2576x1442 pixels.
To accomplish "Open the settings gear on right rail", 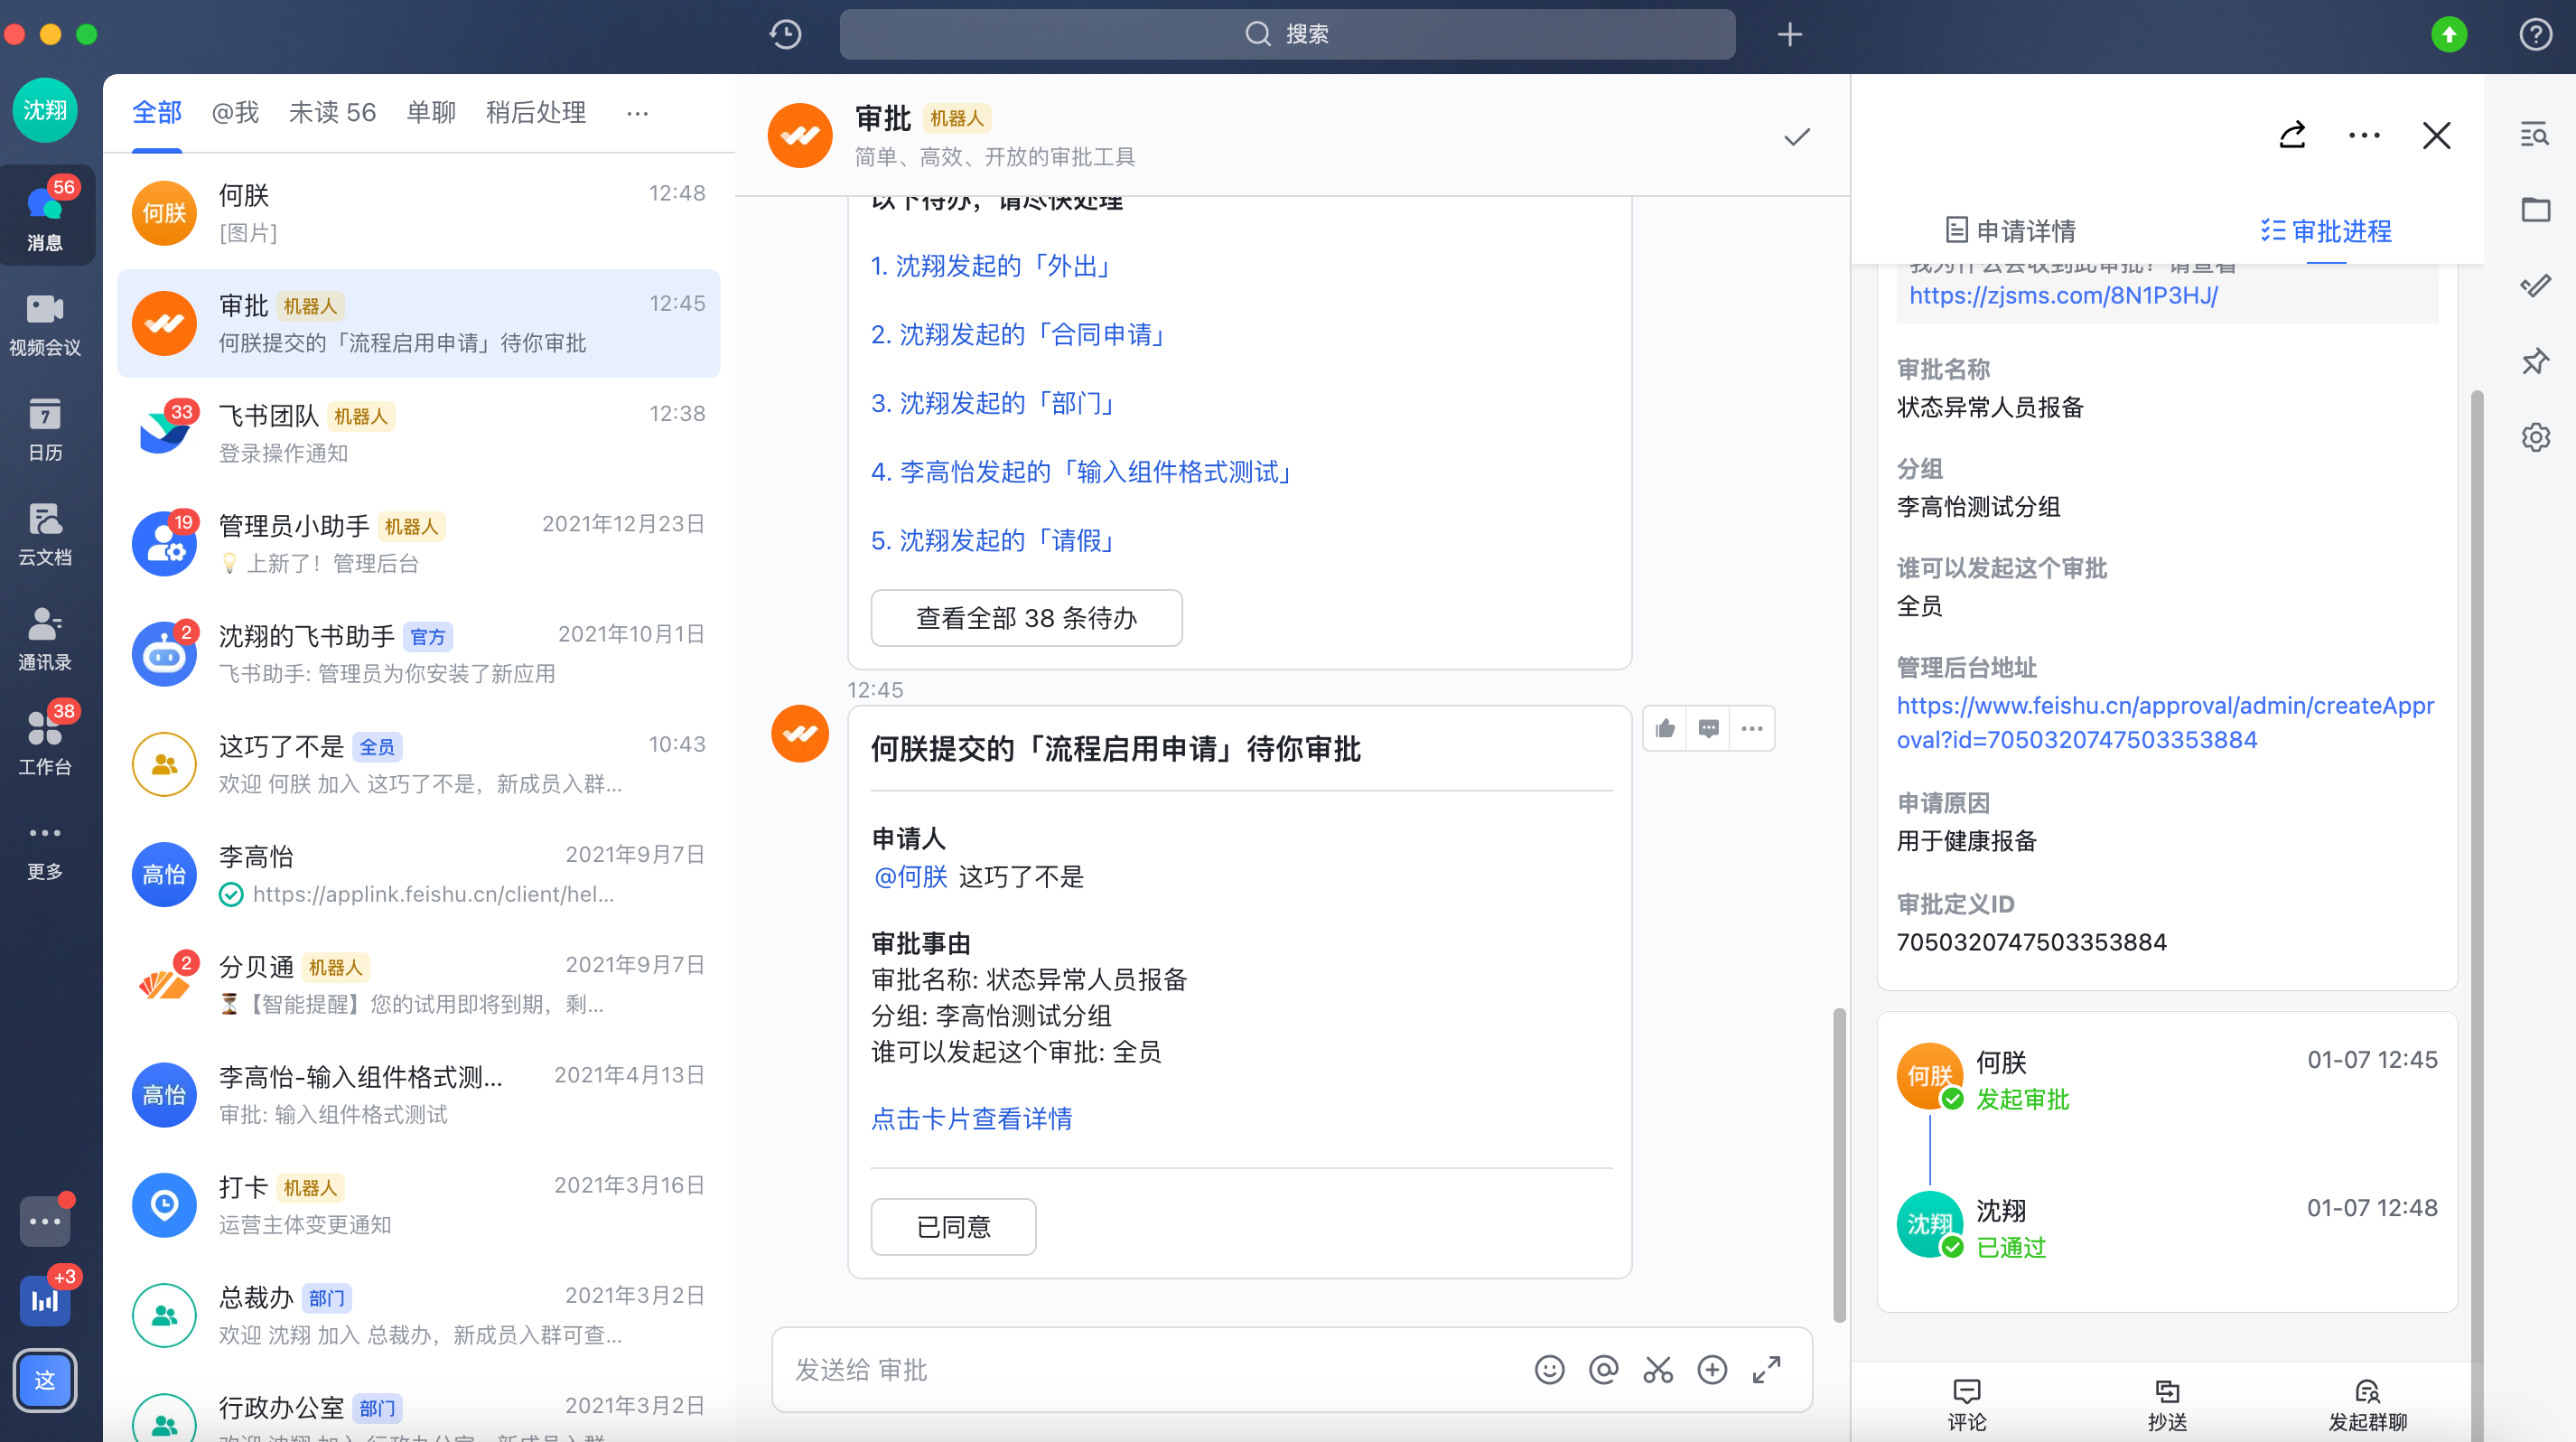I will click(2534, 437).
